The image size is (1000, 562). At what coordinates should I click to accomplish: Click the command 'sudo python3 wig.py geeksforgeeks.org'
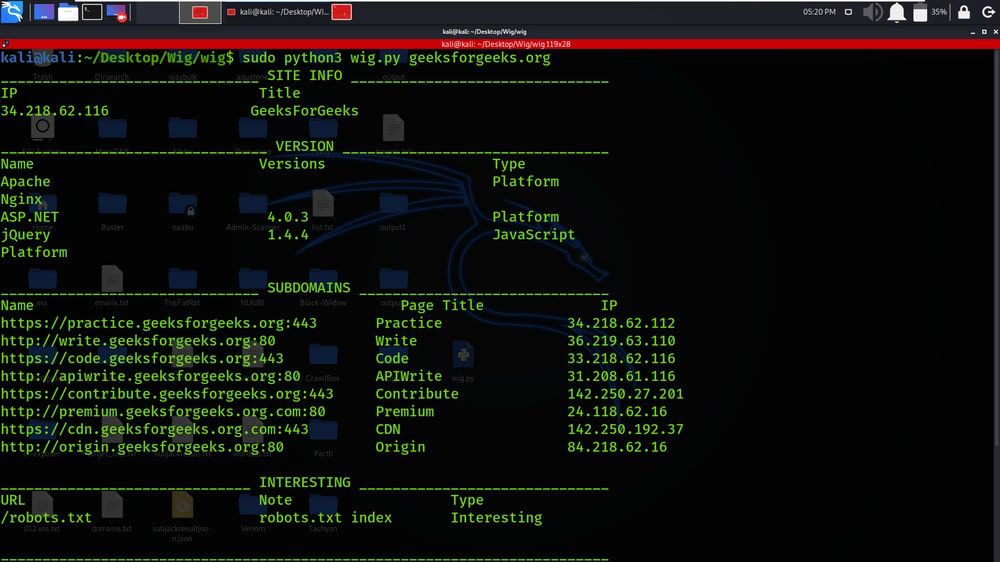click(x=396, y=58)
